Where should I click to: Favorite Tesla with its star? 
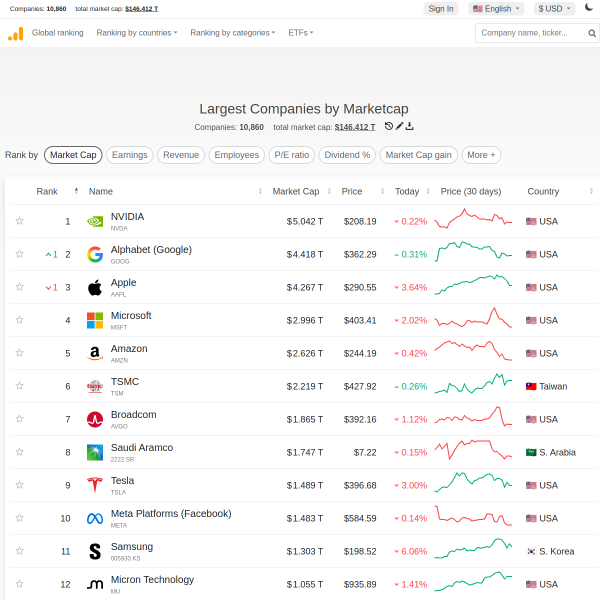(20, 485)
